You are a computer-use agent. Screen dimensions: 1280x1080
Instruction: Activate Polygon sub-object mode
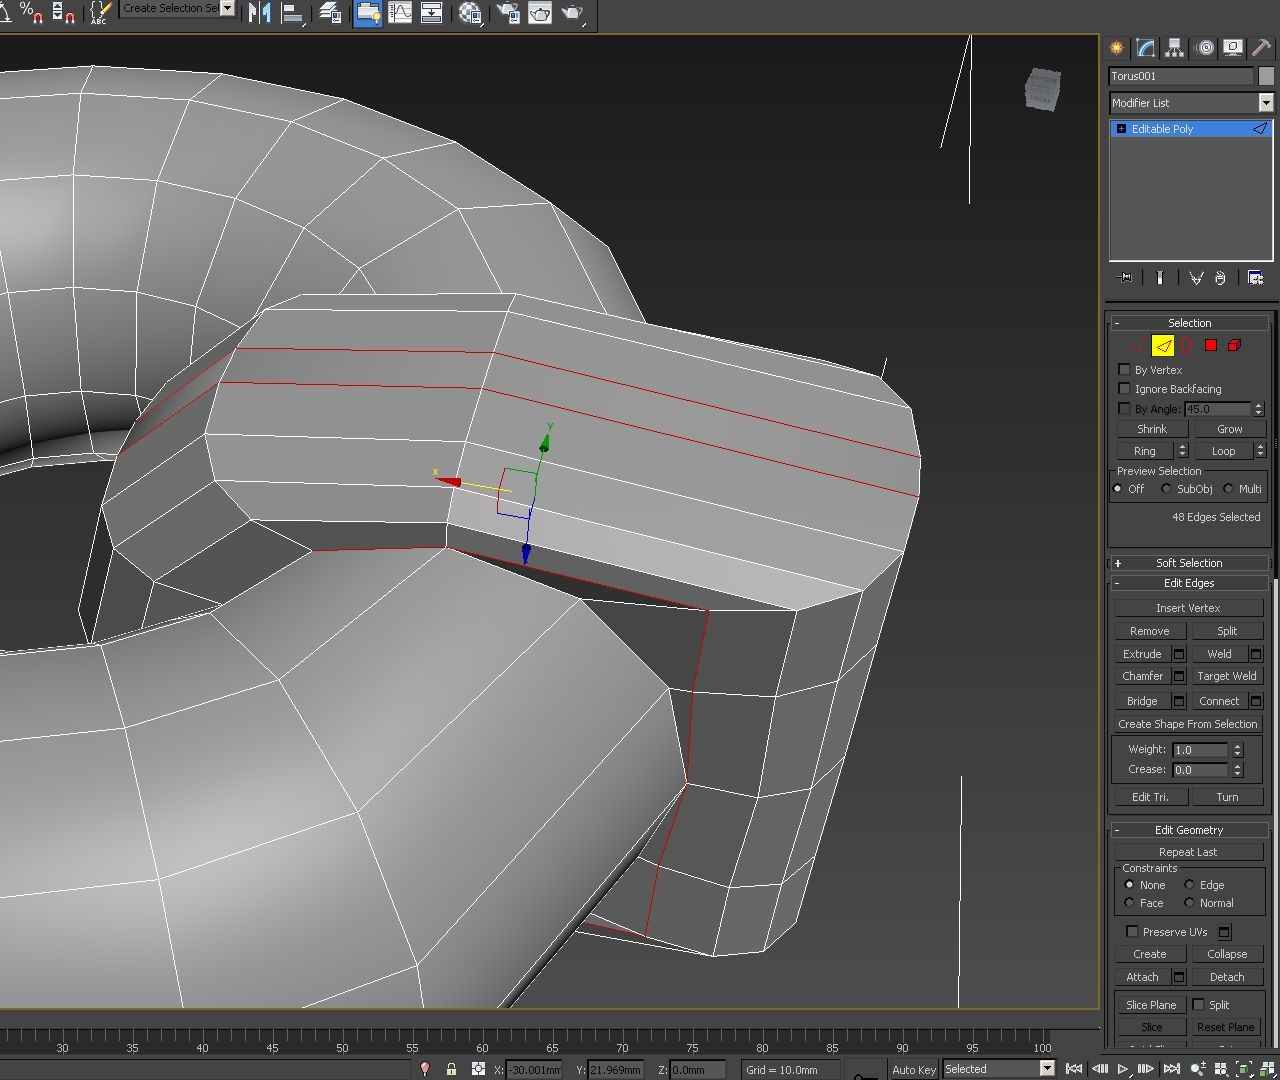[1210, 345]
